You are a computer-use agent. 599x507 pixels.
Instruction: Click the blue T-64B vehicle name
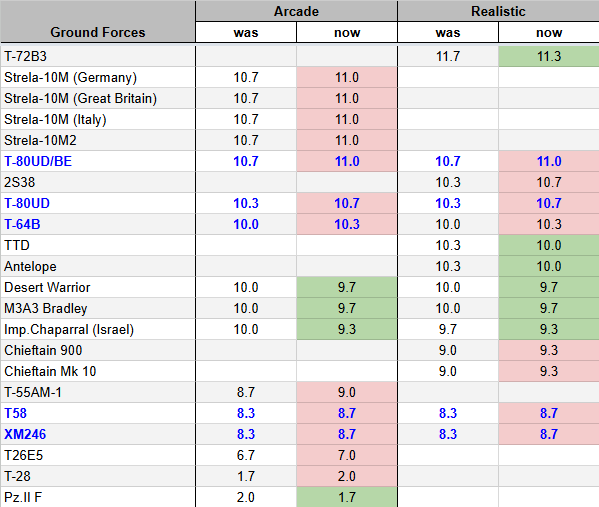click(22, 224)
